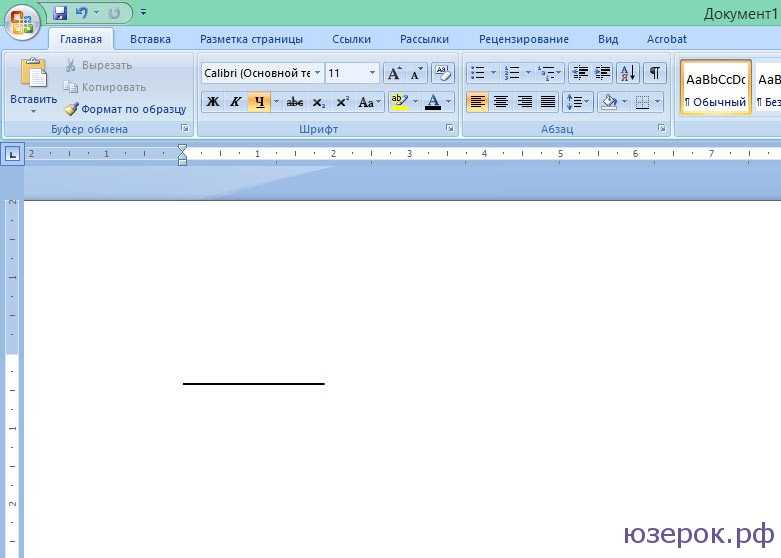Apply numbered list

pos(512,73)
